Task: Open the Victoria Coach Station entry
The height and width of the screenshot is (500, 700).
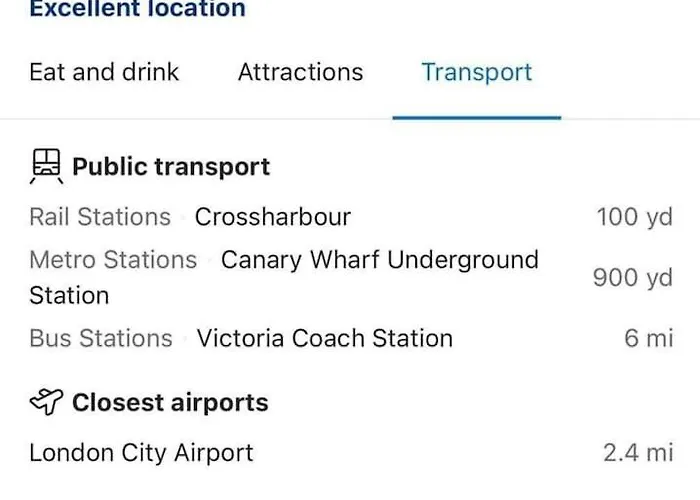Action: [325, 338]
